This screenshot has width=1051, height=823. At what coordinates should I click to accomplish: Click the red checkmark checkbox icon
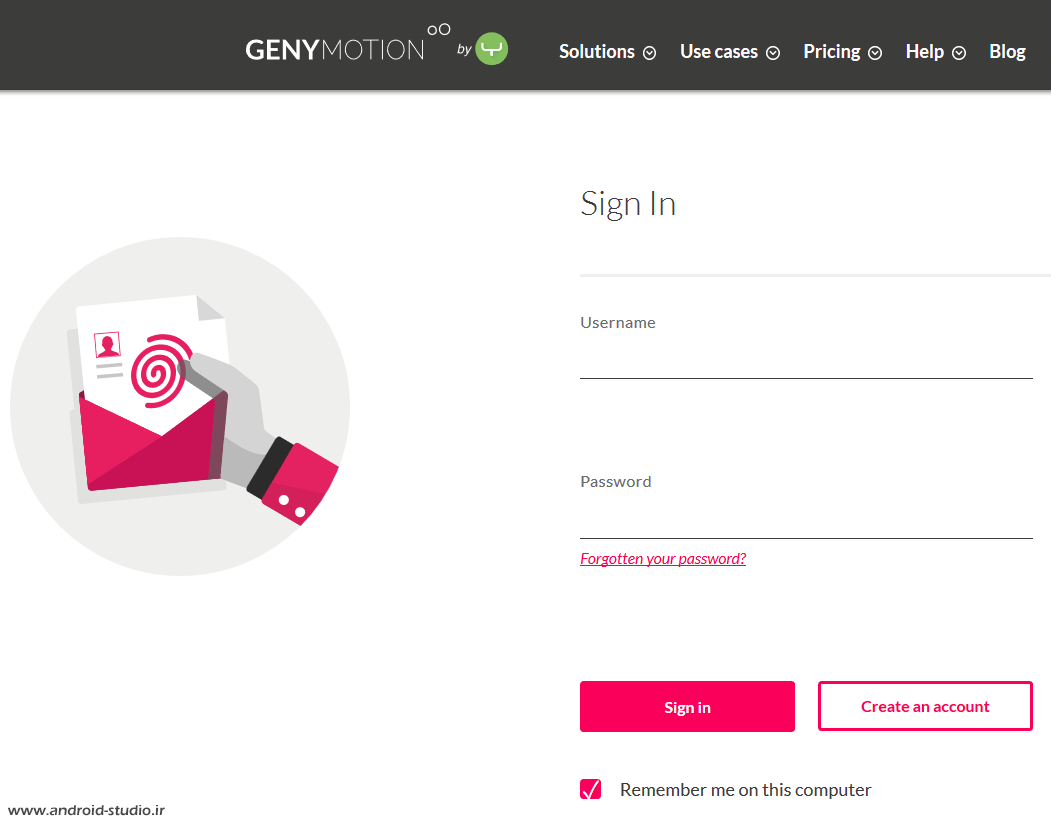point(590,789)
